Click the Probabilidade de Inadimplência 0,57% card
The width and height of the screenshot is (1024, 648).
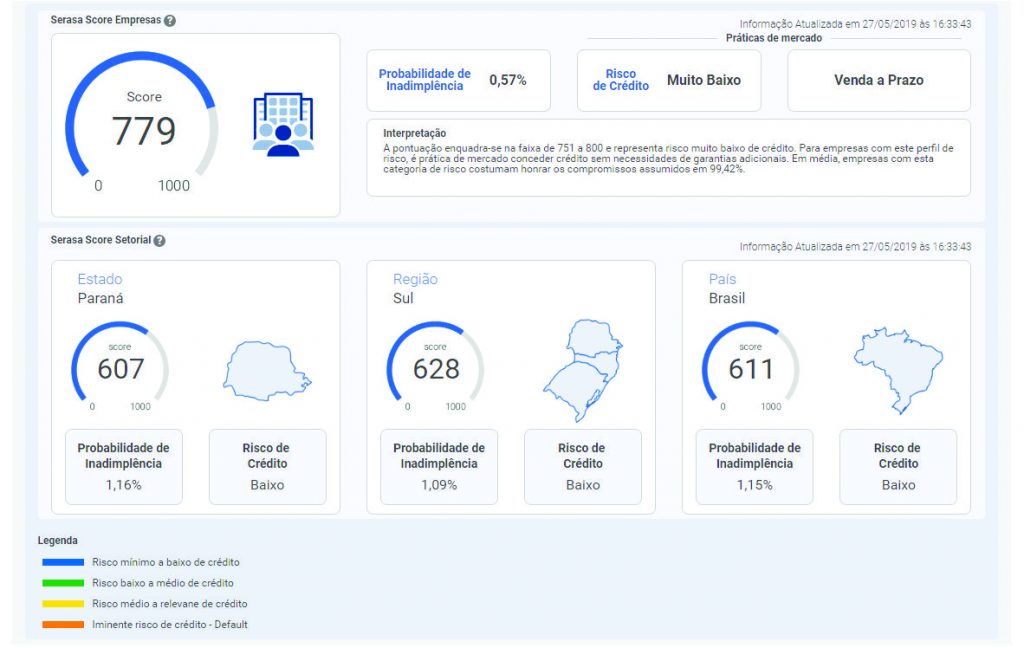(458, 80)
